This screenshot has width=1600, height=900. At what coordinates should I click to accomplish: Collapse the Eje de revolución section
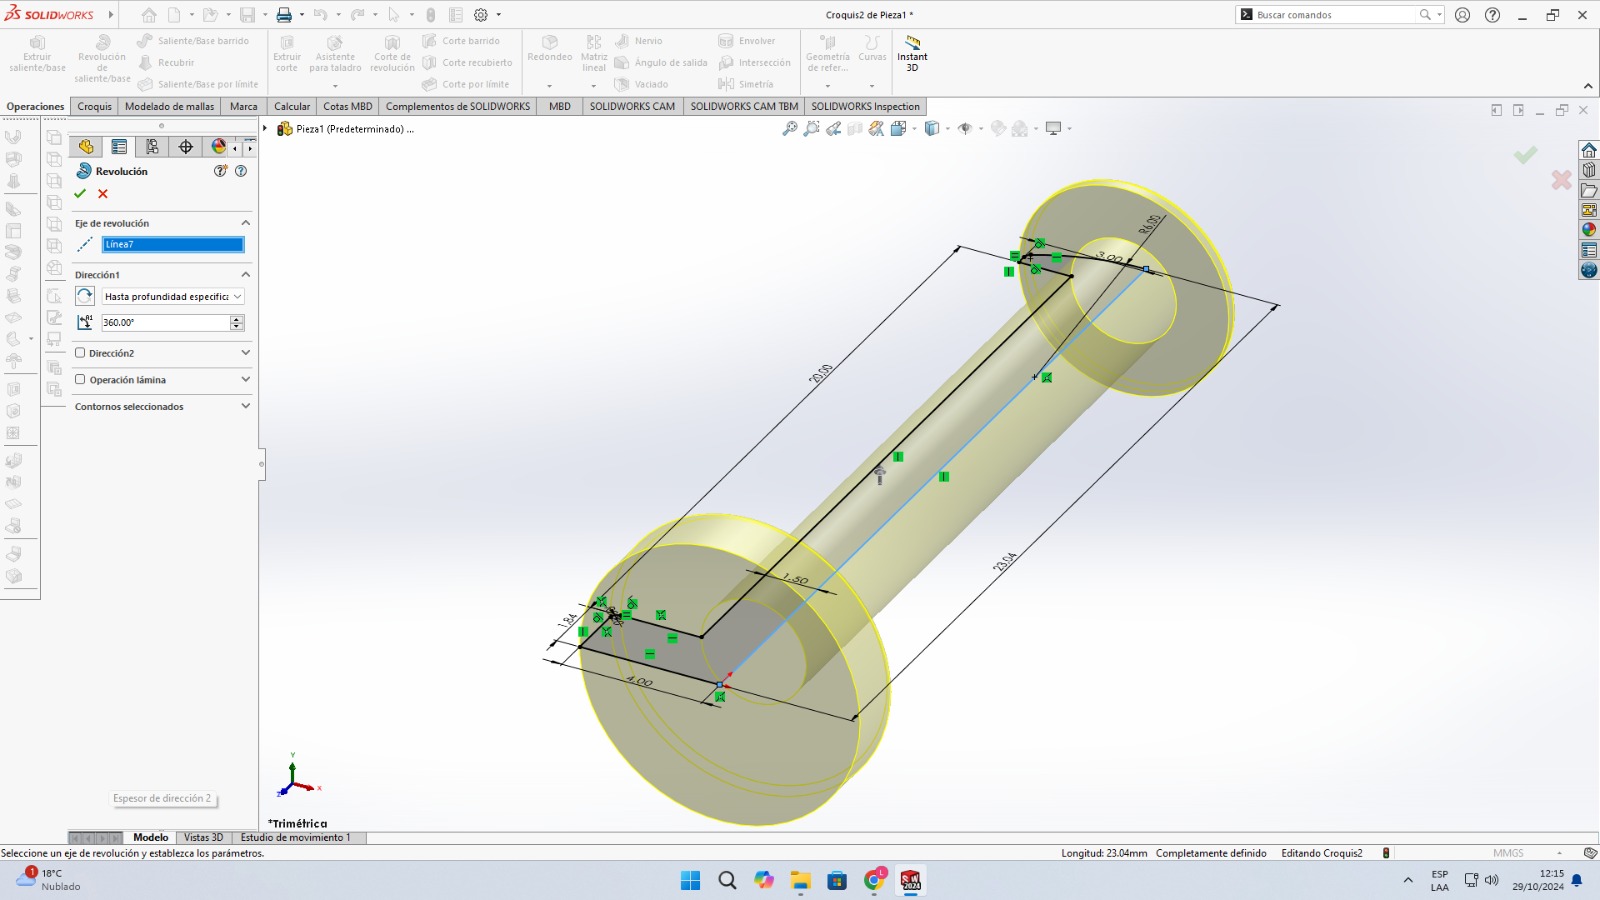[245, 223]
